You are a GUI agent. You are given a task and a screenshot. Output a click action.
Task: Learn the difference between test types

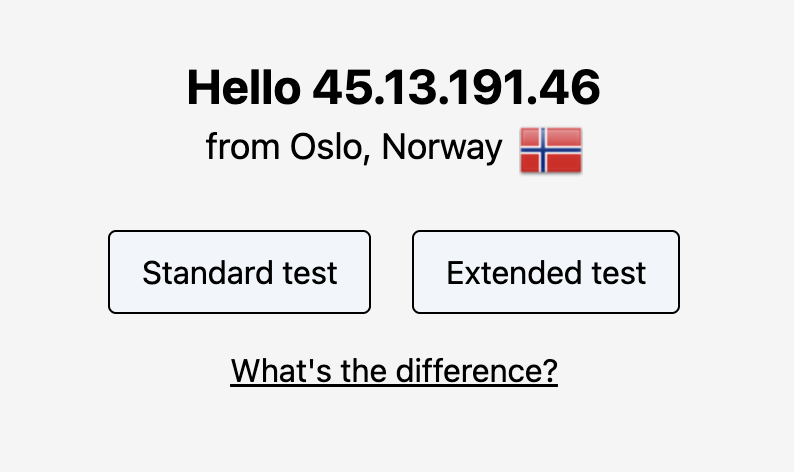(x=394, y=371)
